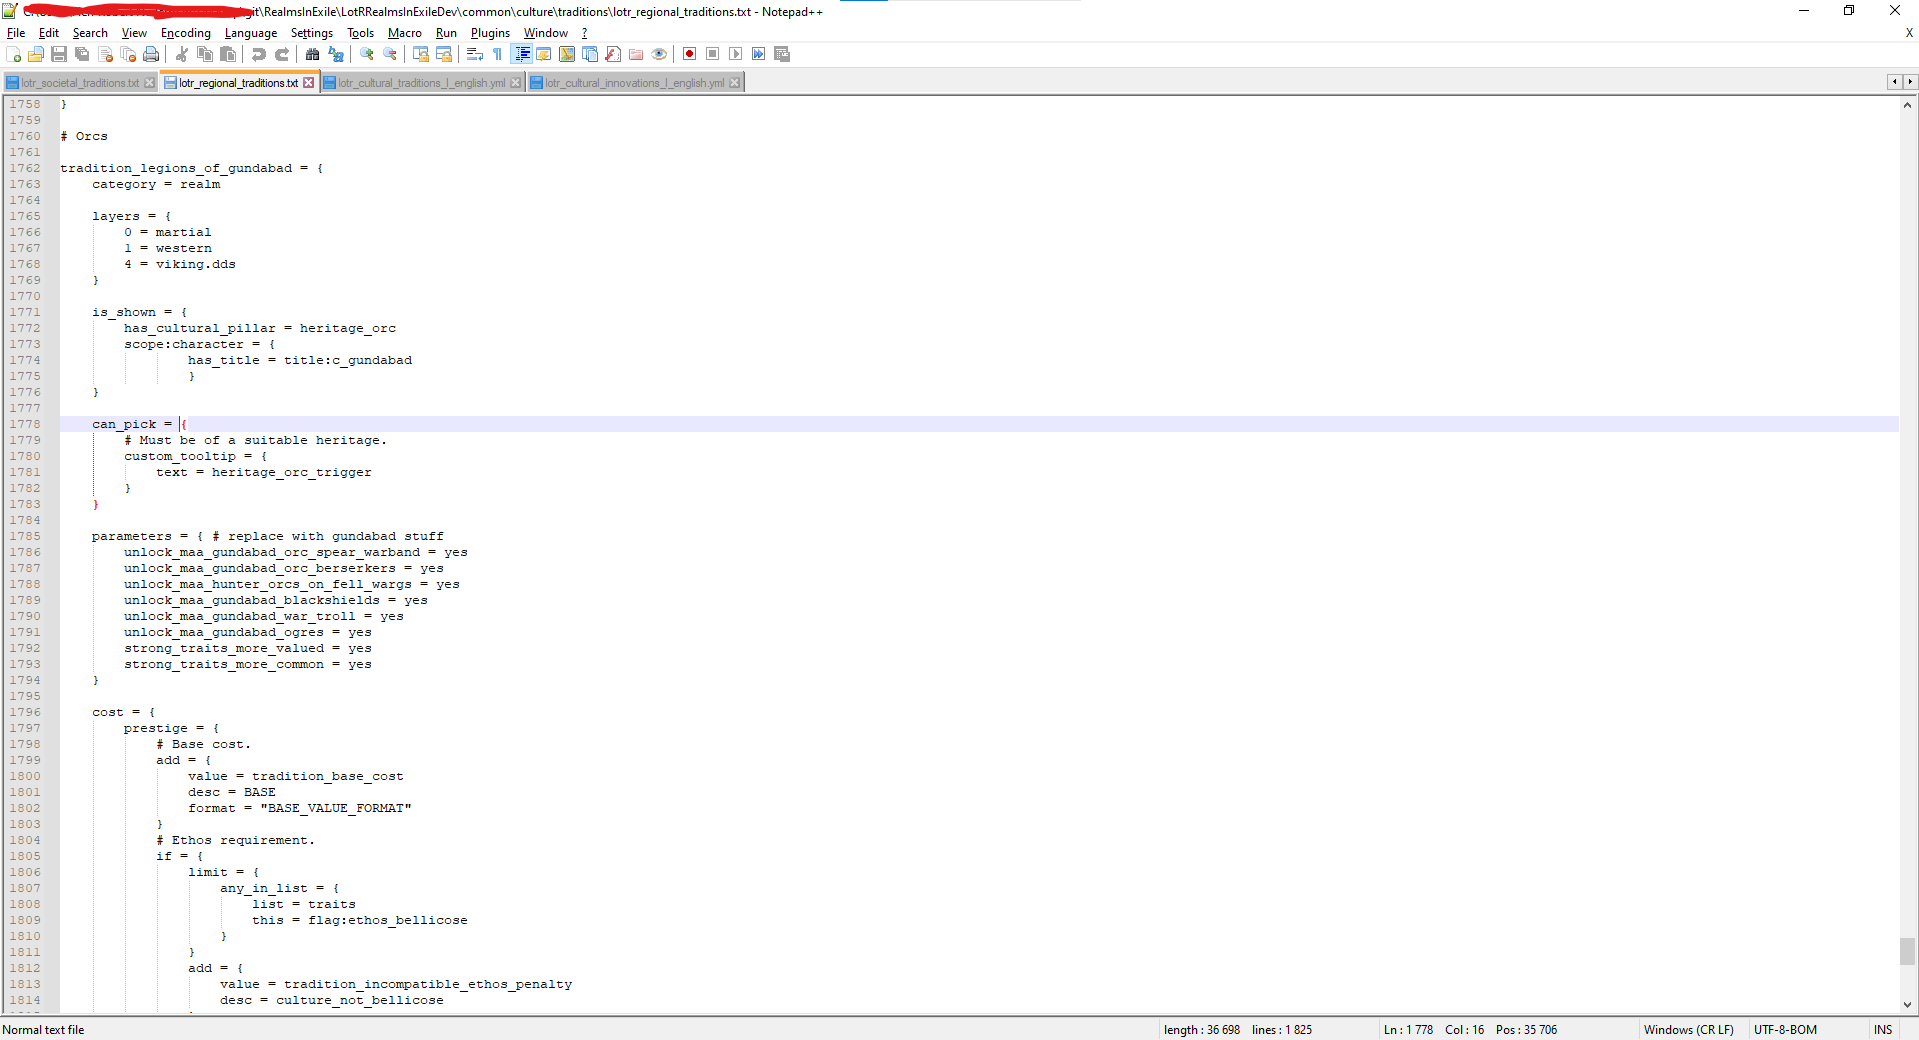Open the File menu
The height and width of the screenshot is (1040, 1919).
(x=16, y=33)
